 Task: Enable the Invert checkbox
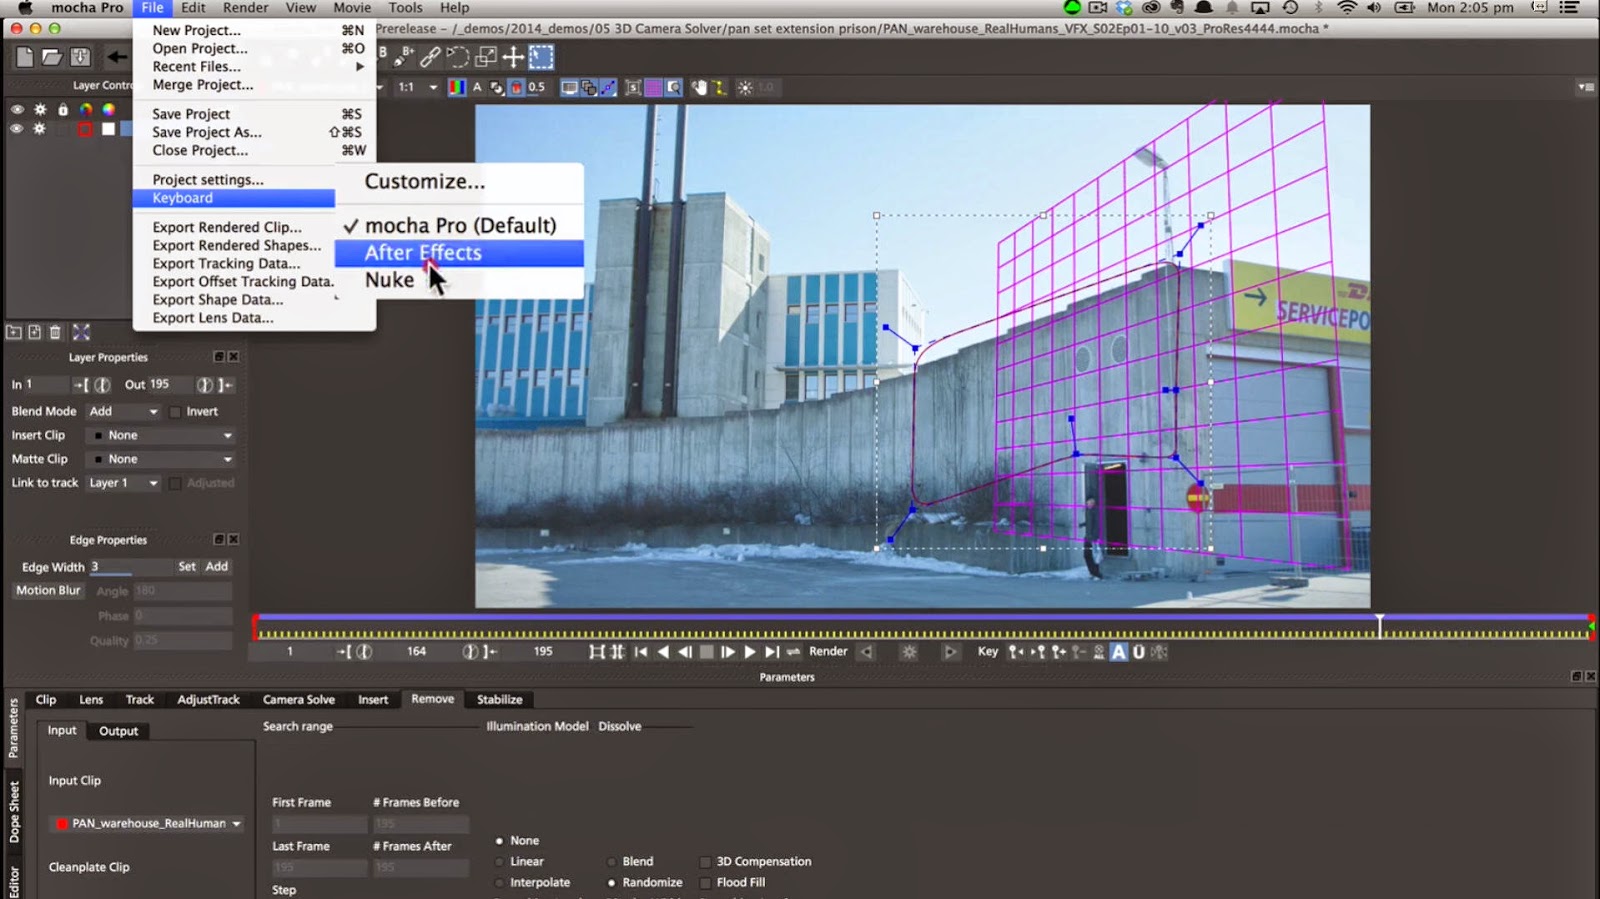[176, 412]
